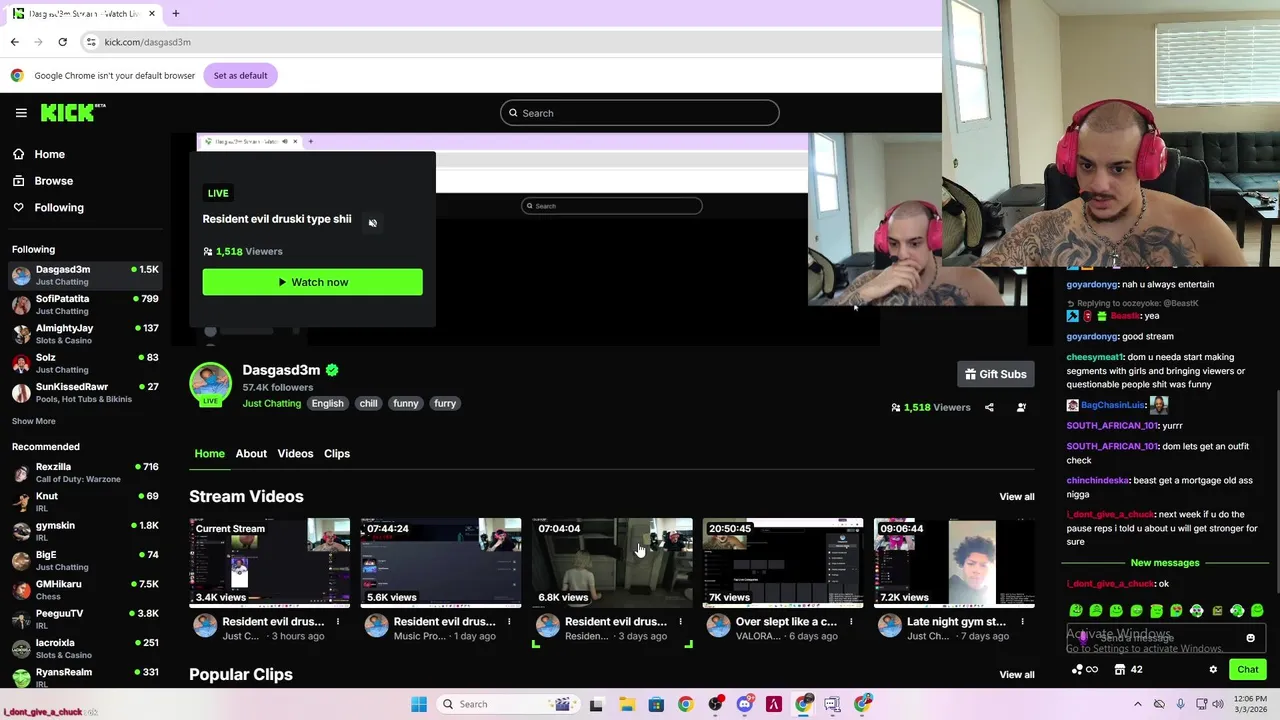Reload the browser page
The image size is (1280, 720).
62,42
